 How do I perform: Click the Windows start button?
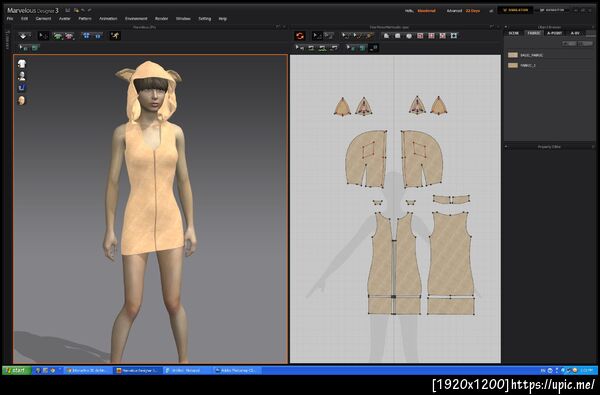point(16,371)
